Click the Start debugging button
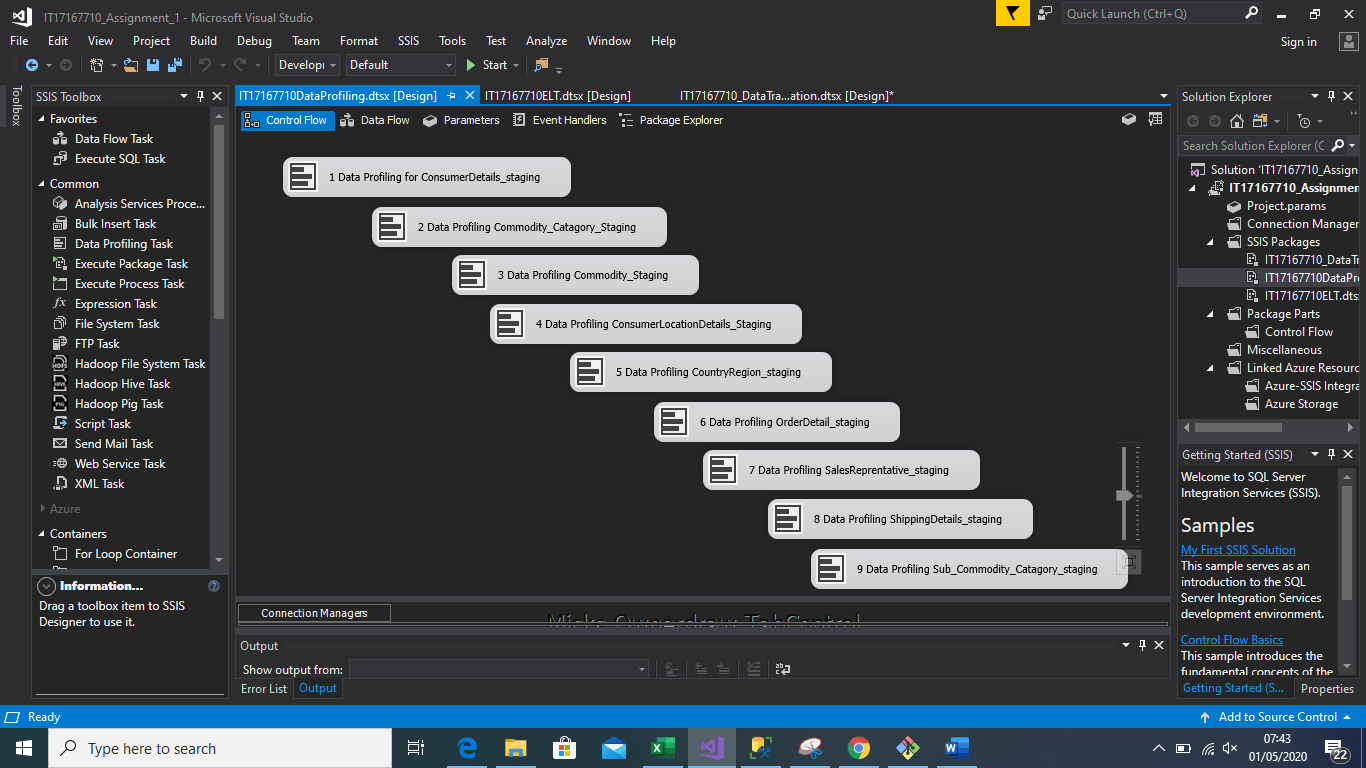Screen dimensions: 1366x768 click(488, 64)
